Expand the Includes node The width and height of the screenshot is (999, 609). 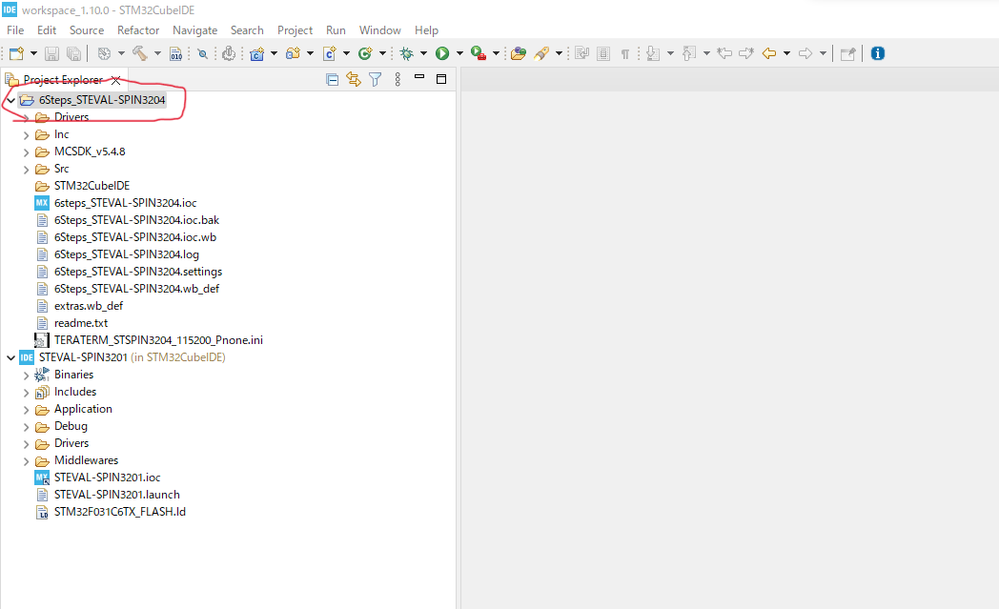coord(26,392)
